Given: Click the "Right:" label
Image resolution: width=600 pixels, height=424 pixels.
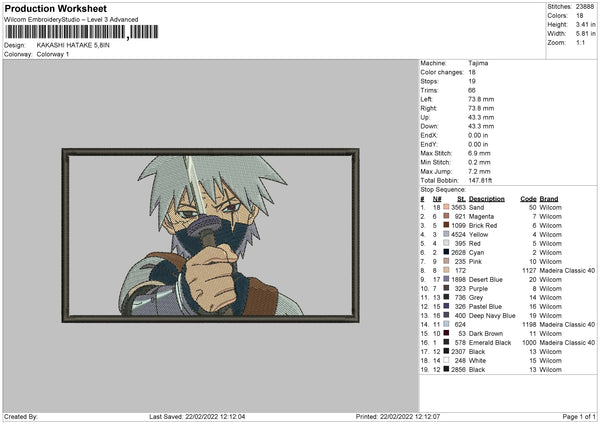Looking at the screenshot, I should (x=429, y=108).
